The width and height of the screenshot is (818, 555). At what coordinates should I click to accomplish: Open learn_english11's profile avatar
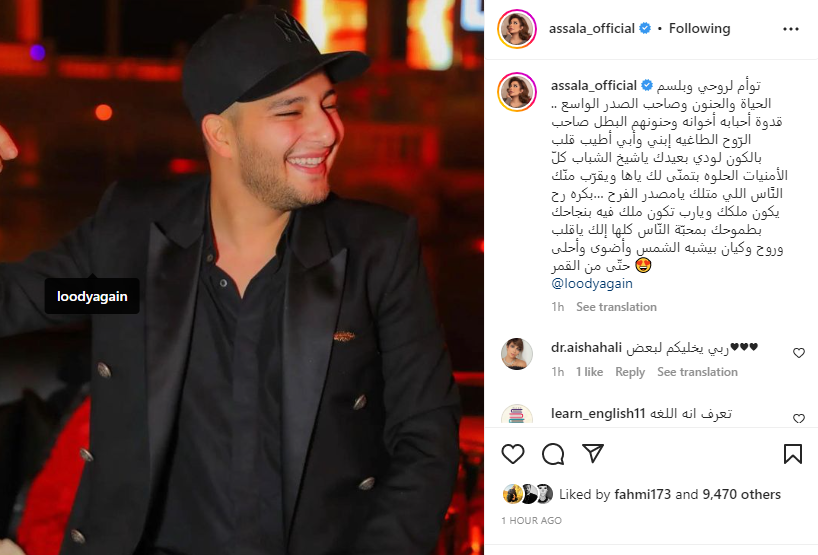pyautogui.click(x=516, y=415)
